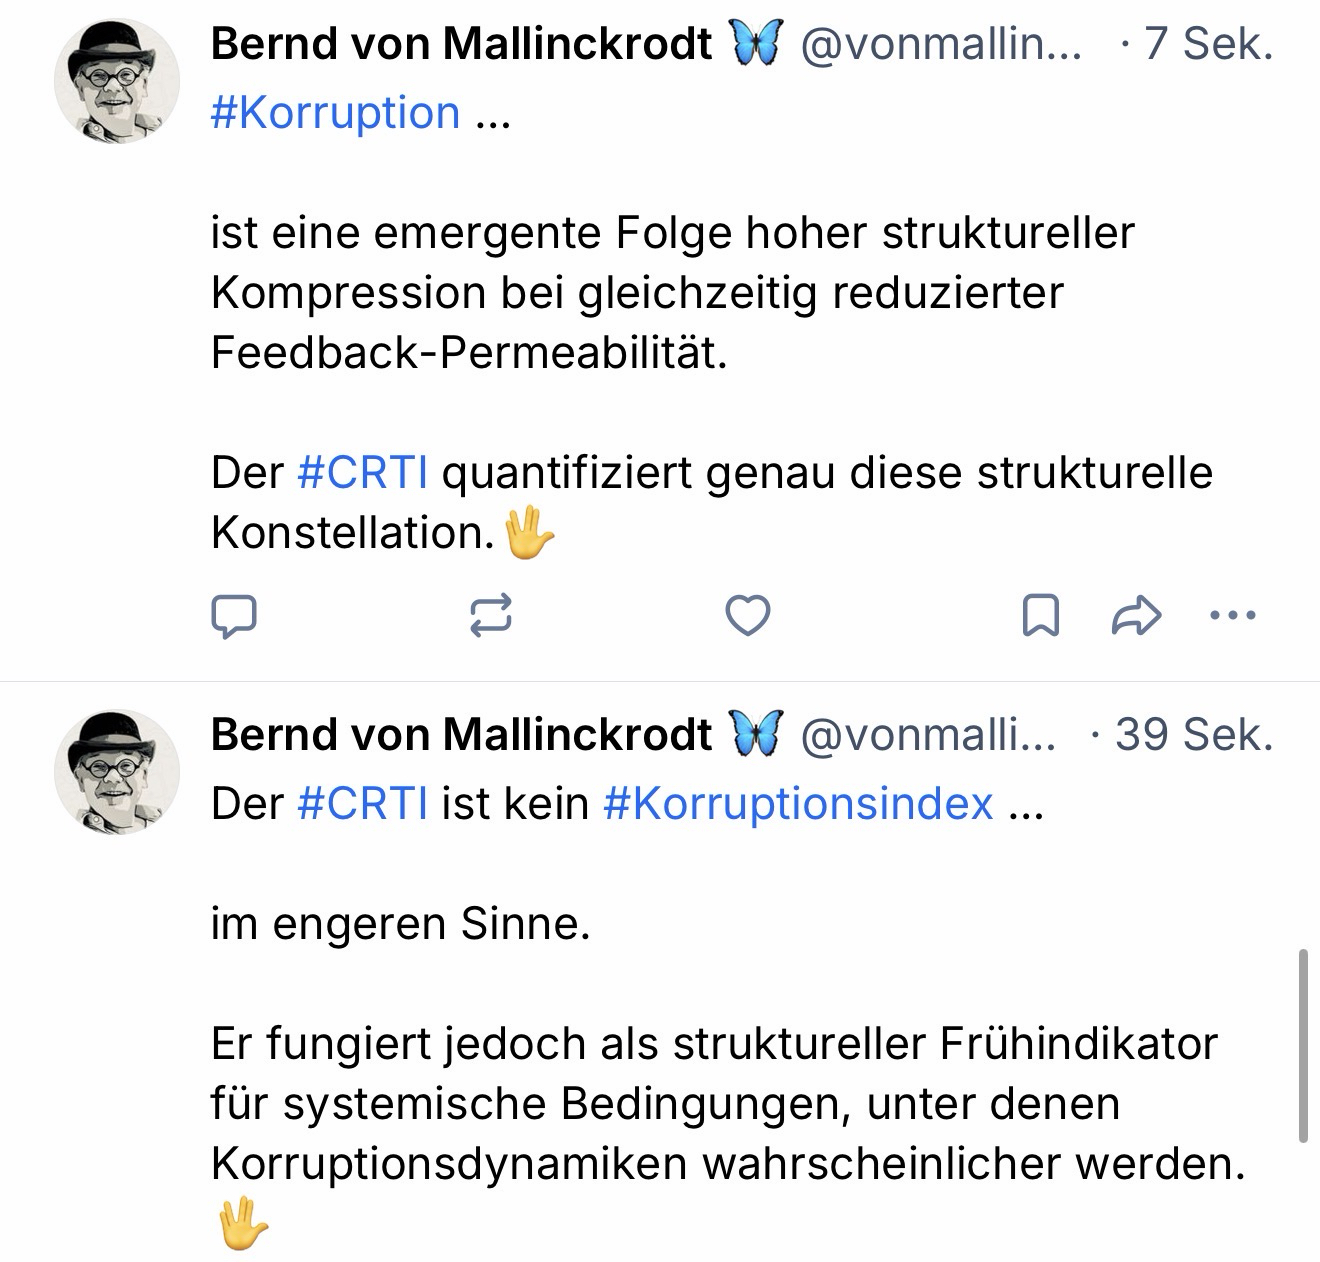
Task: Click the vertical scrollbar thumb
Action: (1302, 1045)
